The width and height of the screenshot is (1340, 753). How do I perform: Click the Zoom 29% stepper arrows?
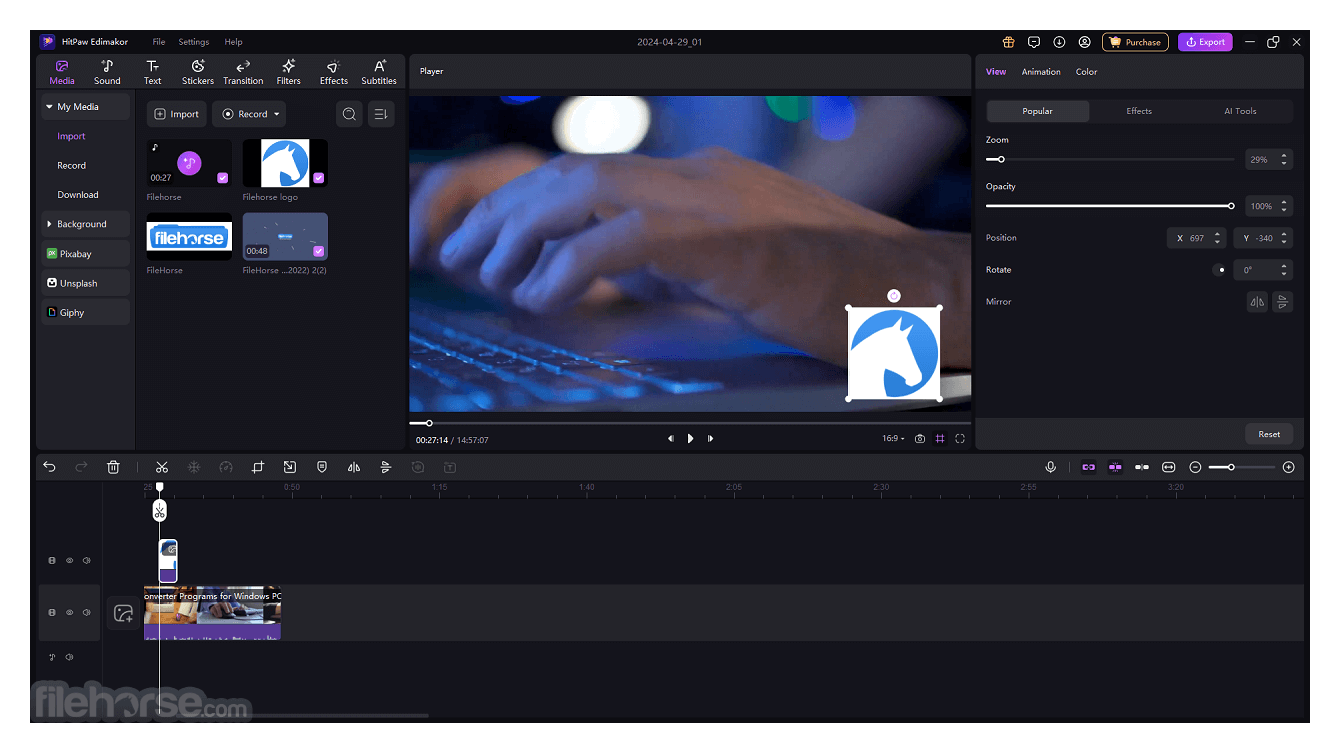pyautogui.click(x=1284, y=159)
